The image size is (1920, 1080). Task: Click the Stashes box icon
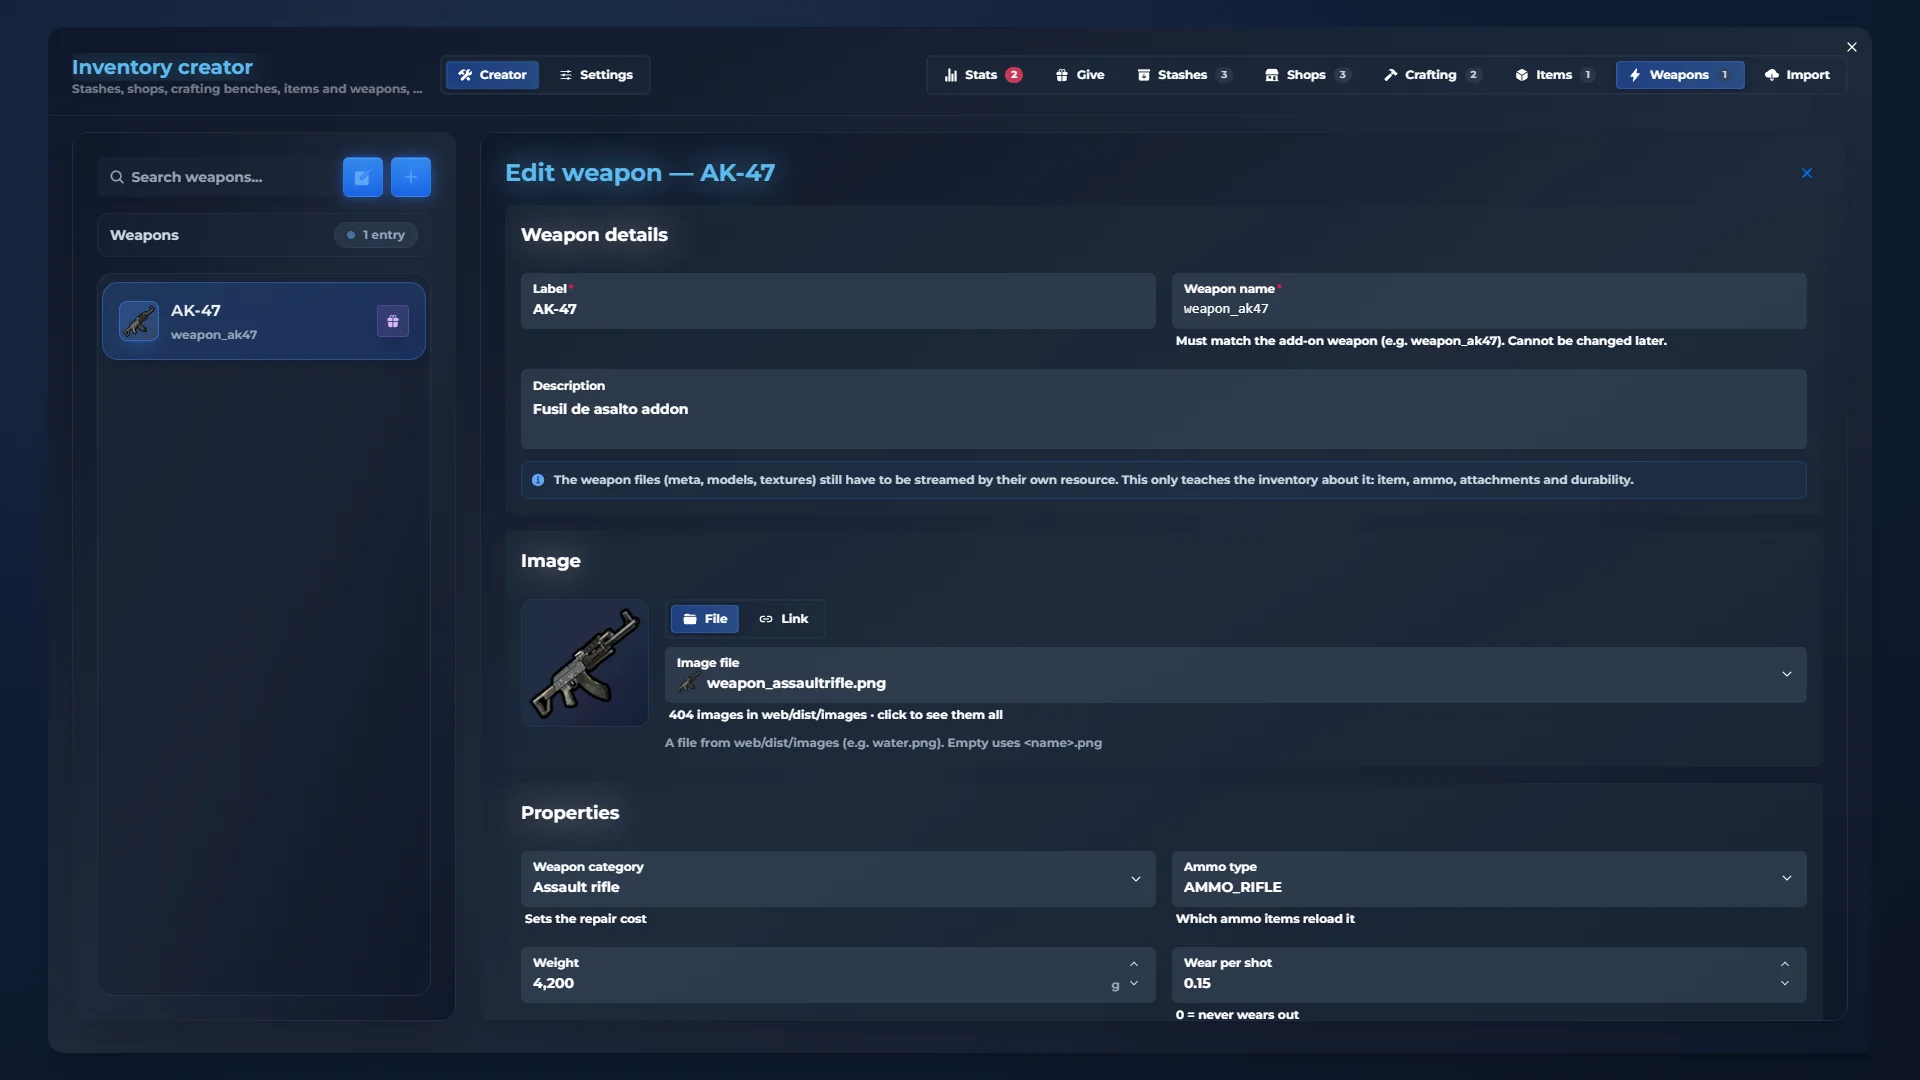click(x=1144, y=75)
